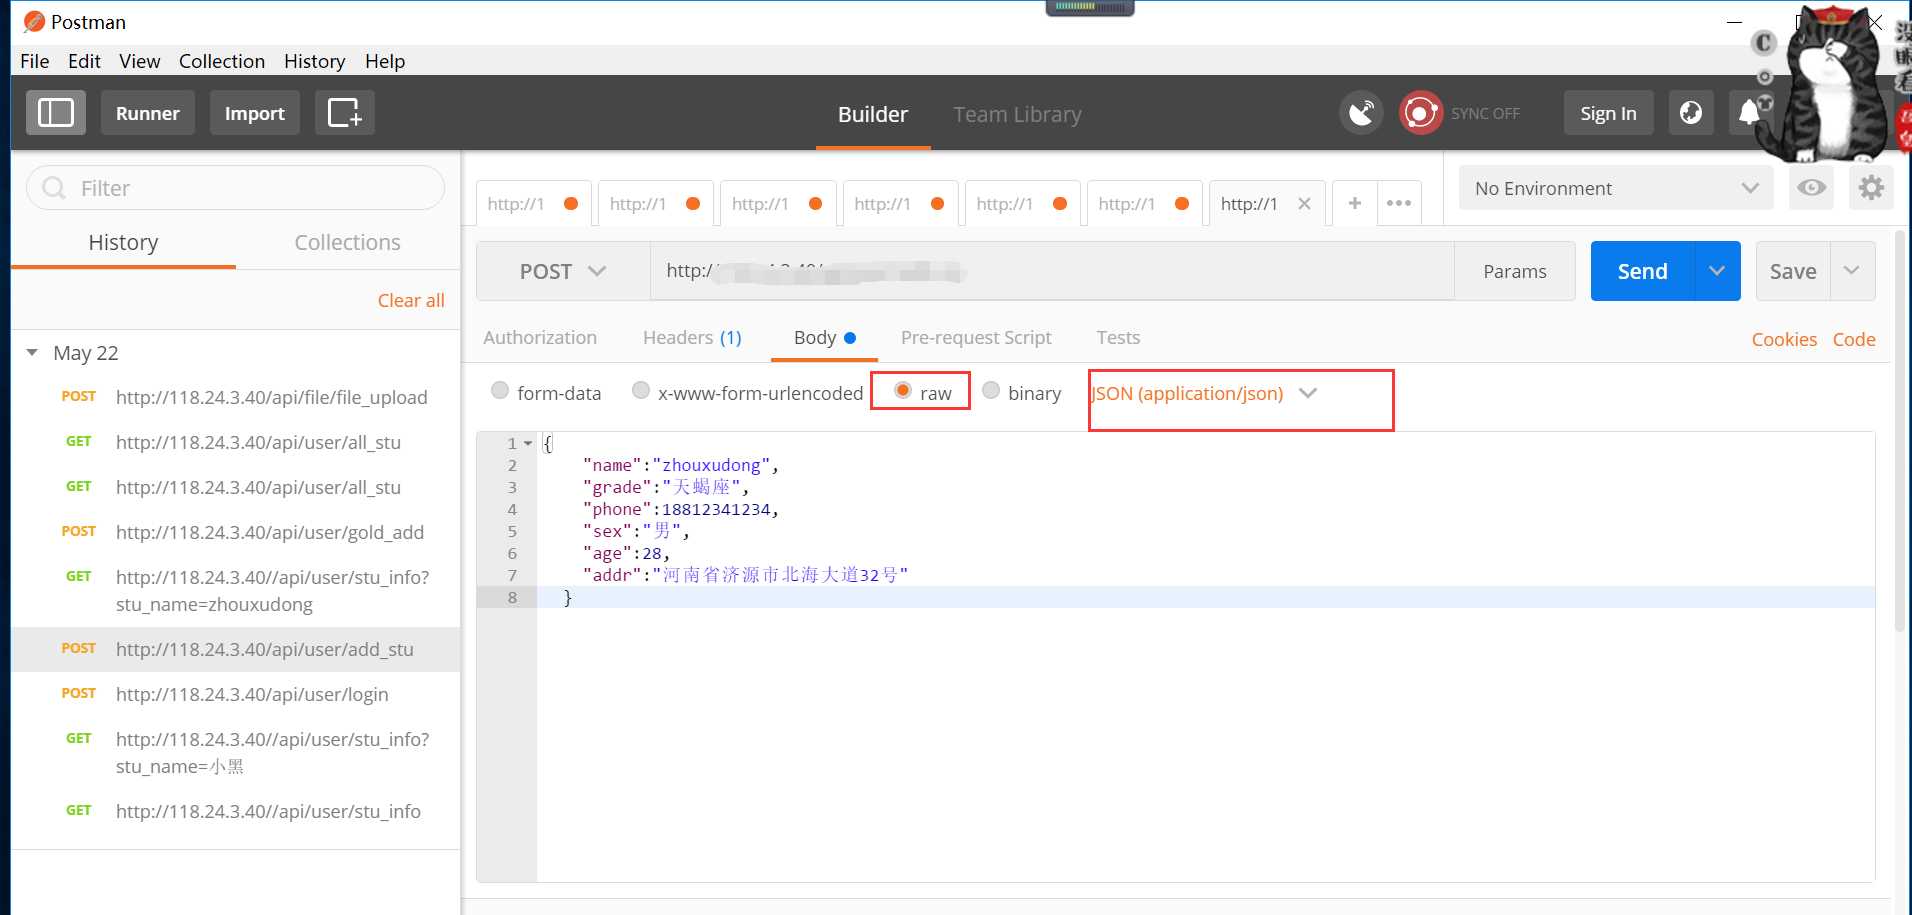
Task: Close the active http://1 tab
Action: pos(1304,204)
